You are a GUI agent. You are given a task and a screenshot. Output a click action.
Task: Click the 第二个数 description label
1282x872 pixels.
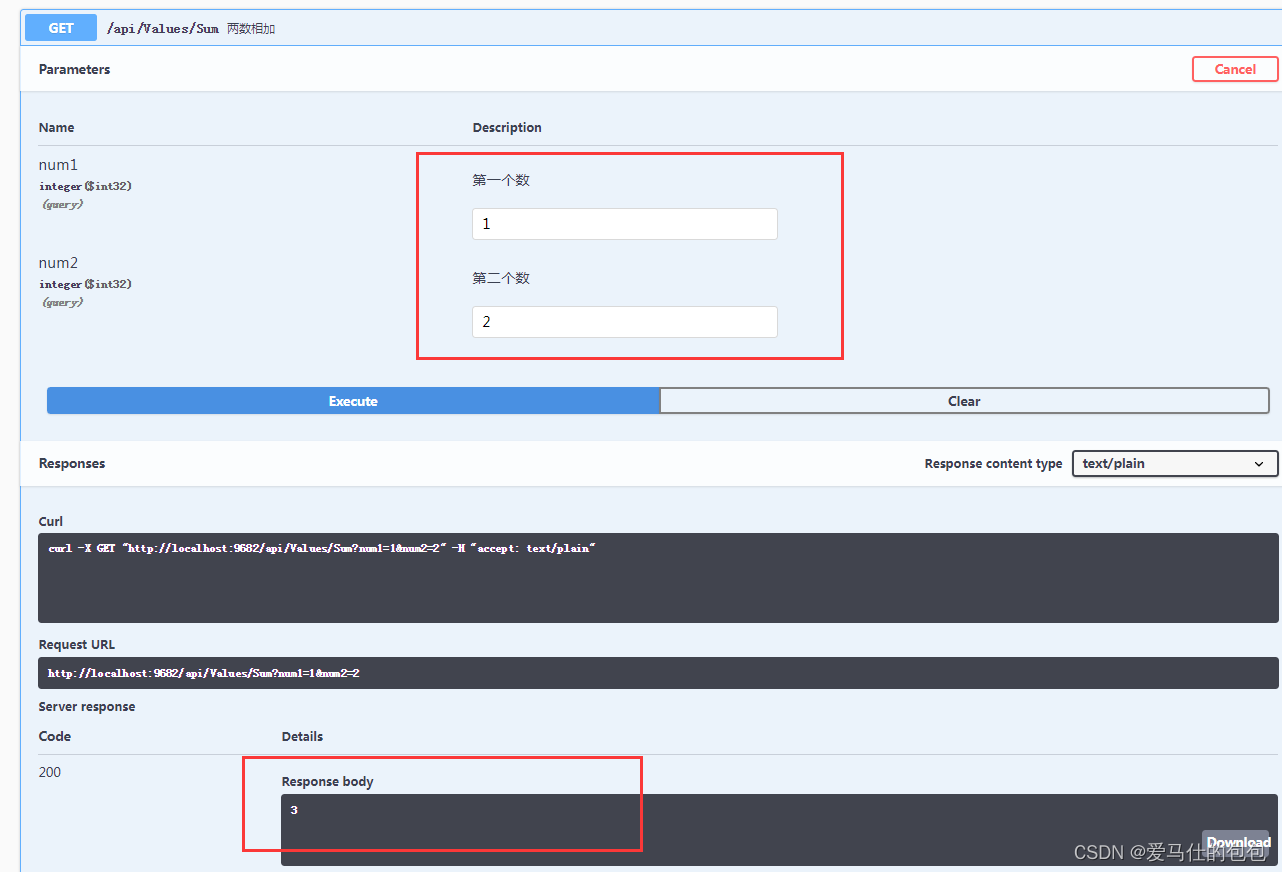(x=501, y=278)
